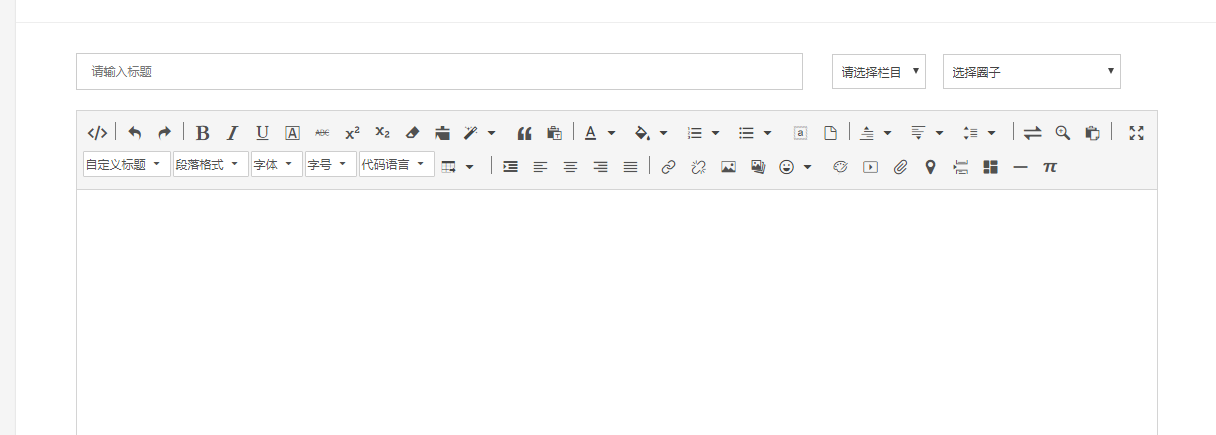This screenshot has width=1216, height=435.
Task: Insert a horizontal rule line
Action: 1020,167
